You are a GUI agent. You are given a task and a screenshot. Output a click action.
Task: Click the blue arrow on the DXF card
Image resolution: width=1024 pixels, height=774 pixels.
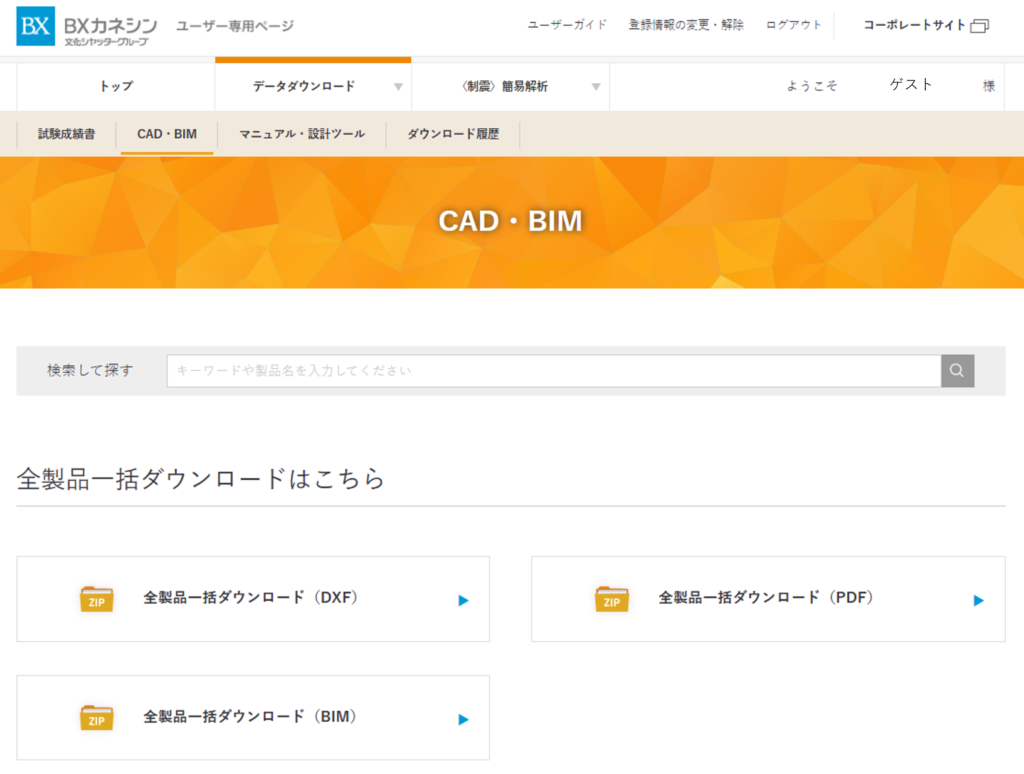[462, 599]
